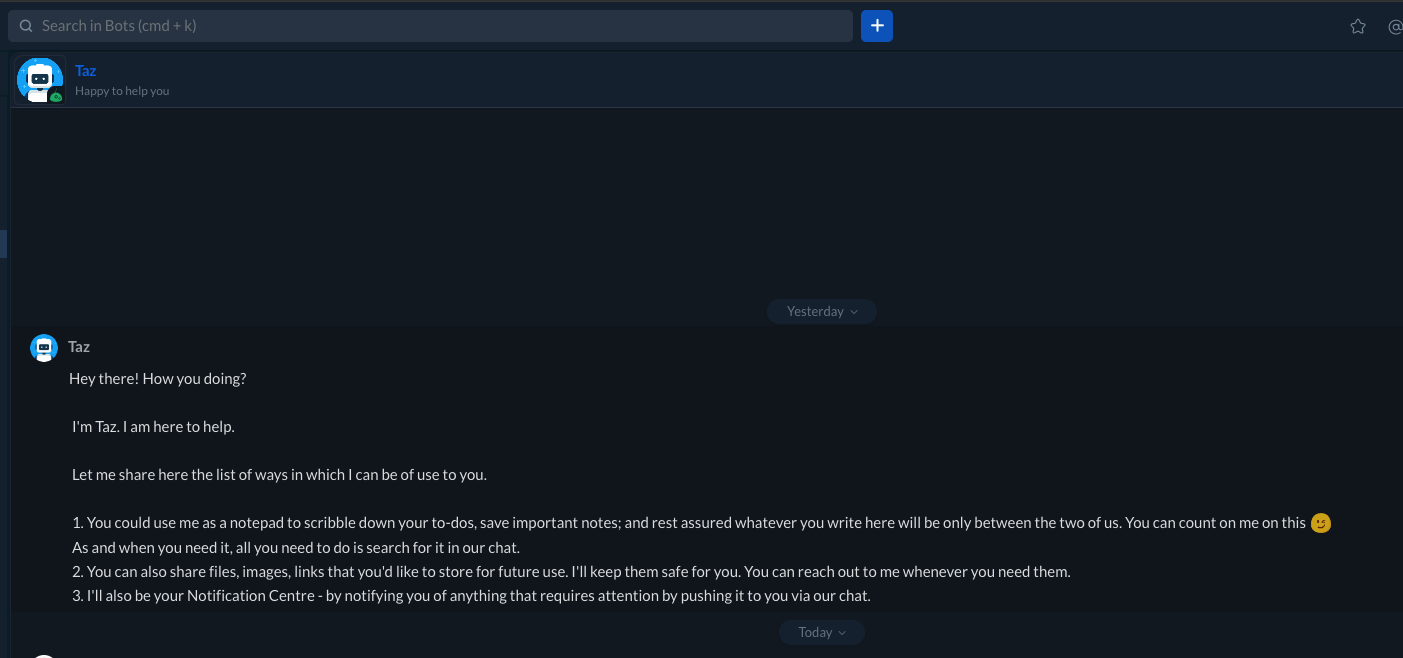Viewport: 1403px width, 658px height.
Task: Open the Taz name link in header
Action: click(86, 71)
